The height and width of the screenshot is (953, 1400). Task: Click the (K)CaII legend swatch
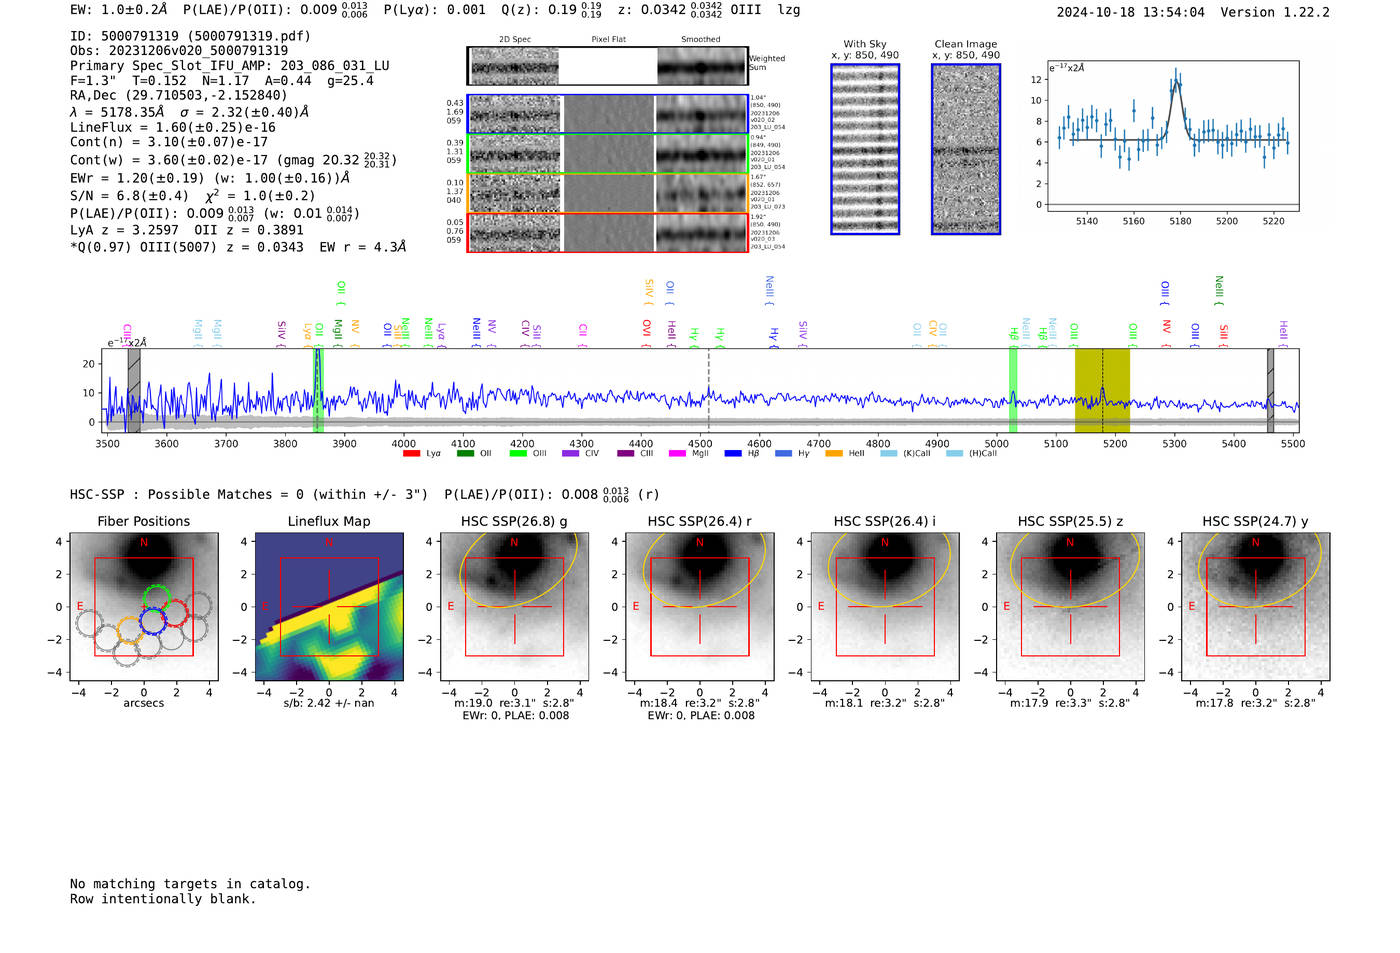tap(888, 453)
